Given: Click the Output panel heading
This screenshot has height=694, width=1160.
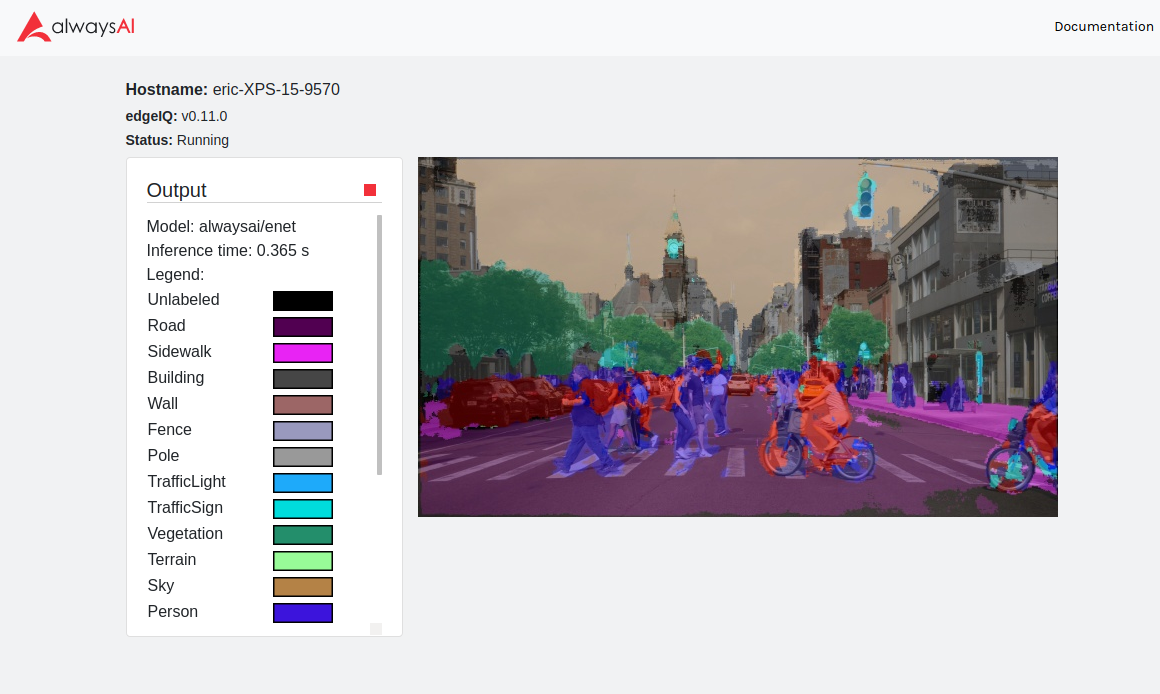Looking at the screenshot, I should [x=177, y=190].
